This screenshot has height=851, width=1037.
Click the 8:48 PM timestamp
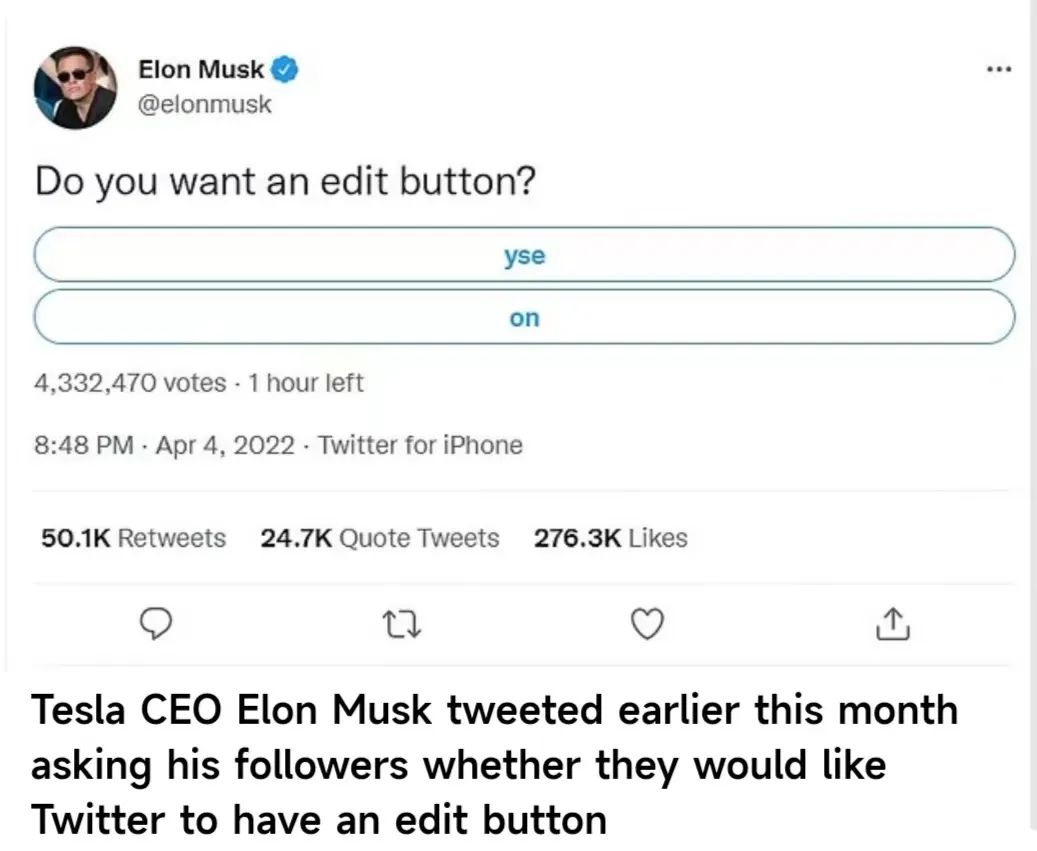84,445
